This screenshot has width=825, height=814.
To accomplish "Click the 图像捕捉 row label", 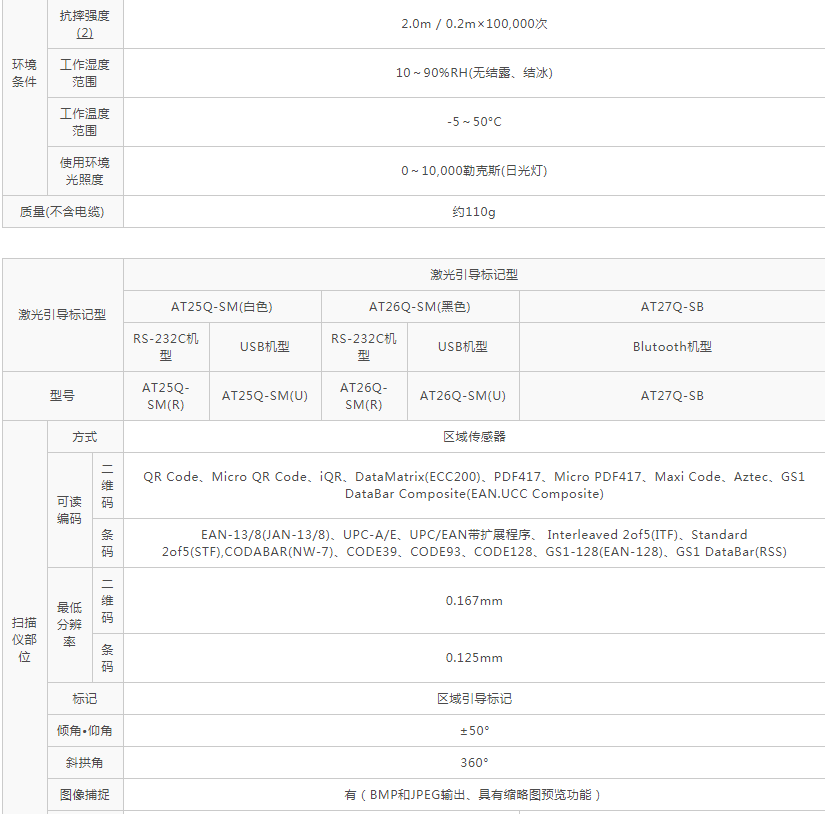I will (x=85, y=795).
